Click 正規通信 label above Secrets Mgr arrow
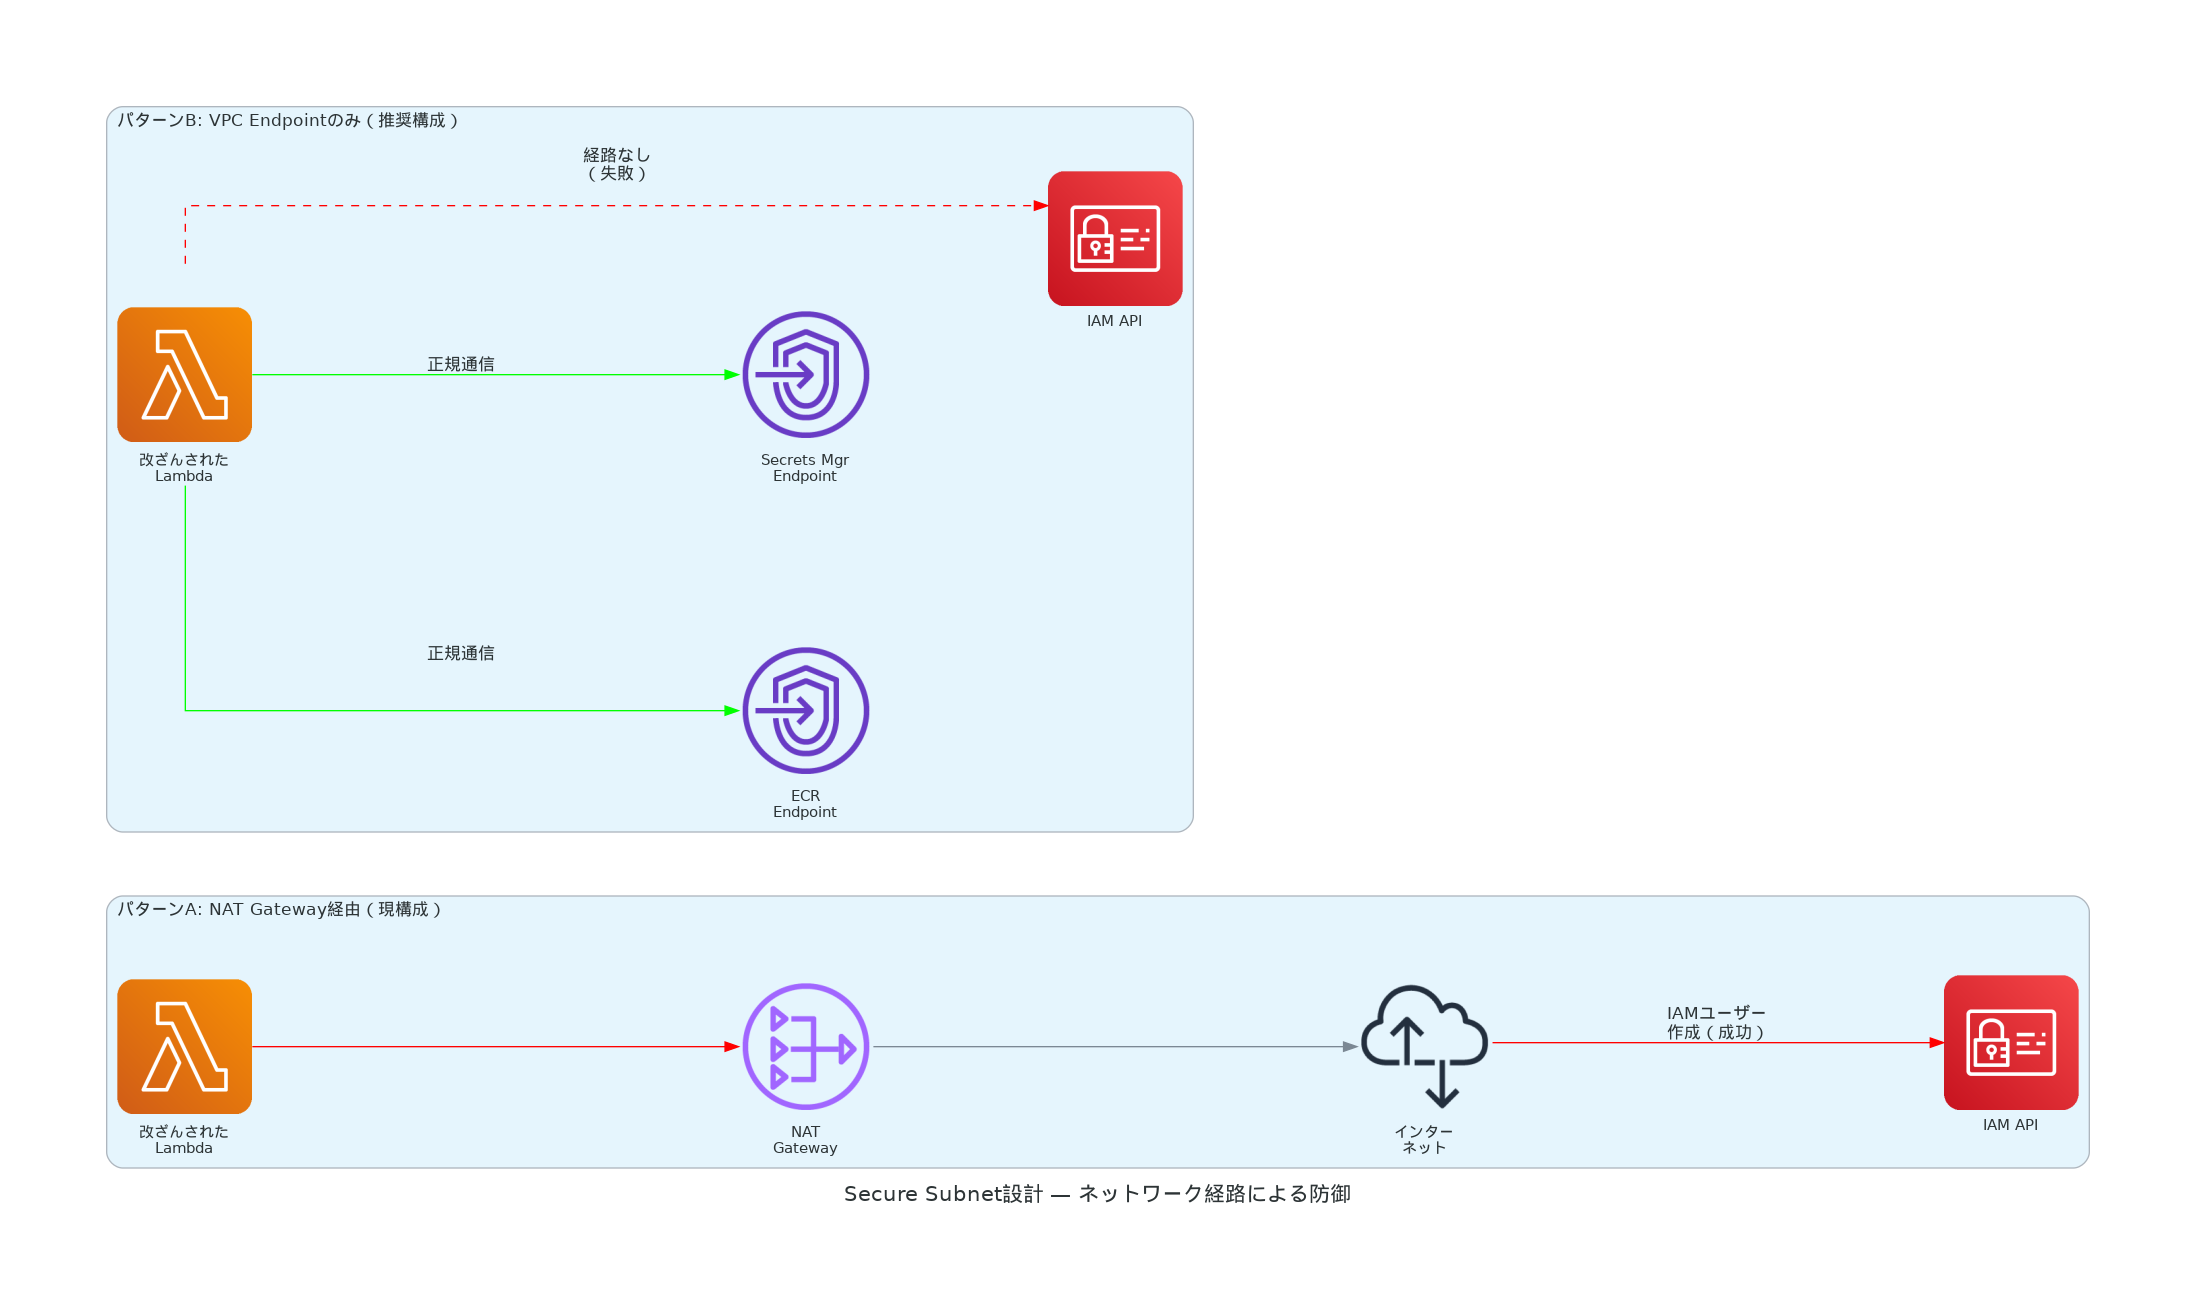Viewport: 2196px width, 1309px height. [460, 364]
